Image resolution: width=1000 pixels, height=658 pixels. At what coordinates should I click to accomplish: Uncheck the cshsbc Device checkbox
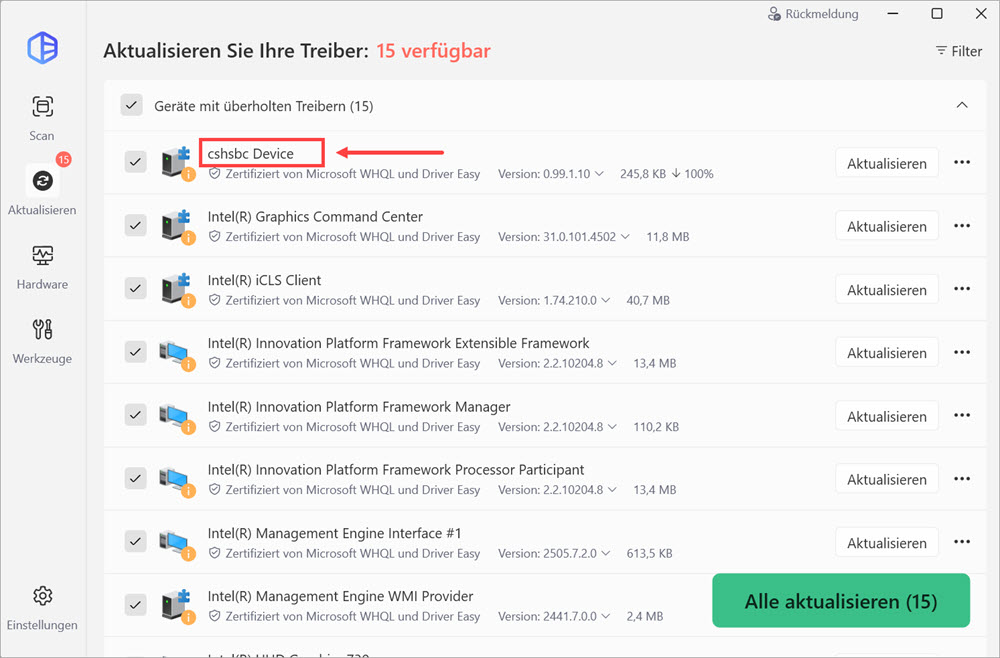pyautogui.click(x=135, y=162)
